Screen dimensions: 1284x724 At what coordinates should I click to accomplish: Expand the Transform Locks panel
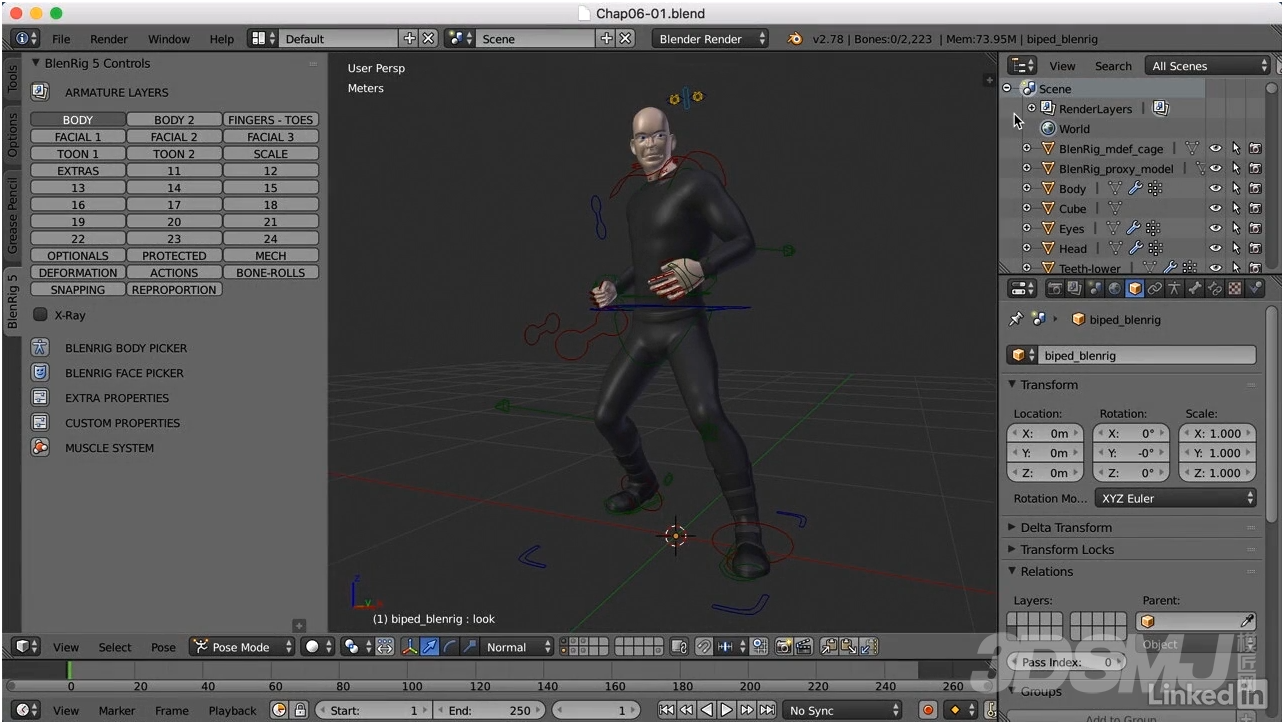coord(1067,549)
